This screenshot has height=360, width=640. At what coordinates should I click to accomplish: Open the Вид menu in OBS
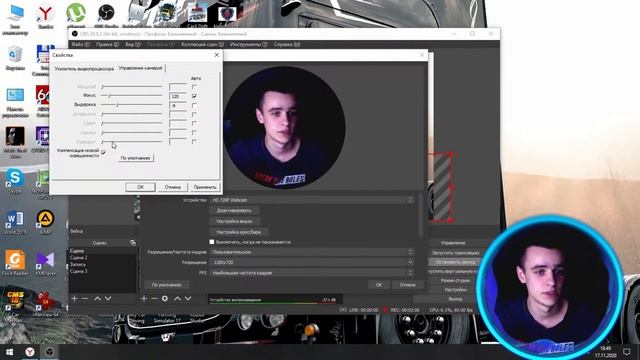(x=133, y=44)
